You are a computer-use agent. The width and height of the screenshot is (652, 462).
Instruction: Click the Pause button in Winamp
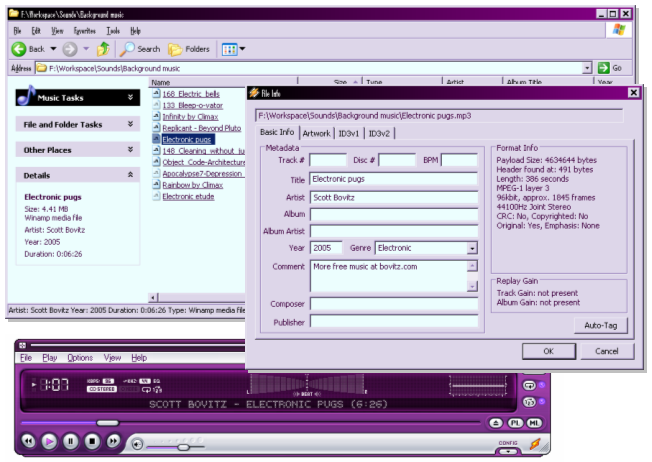[x=71, y=440]
